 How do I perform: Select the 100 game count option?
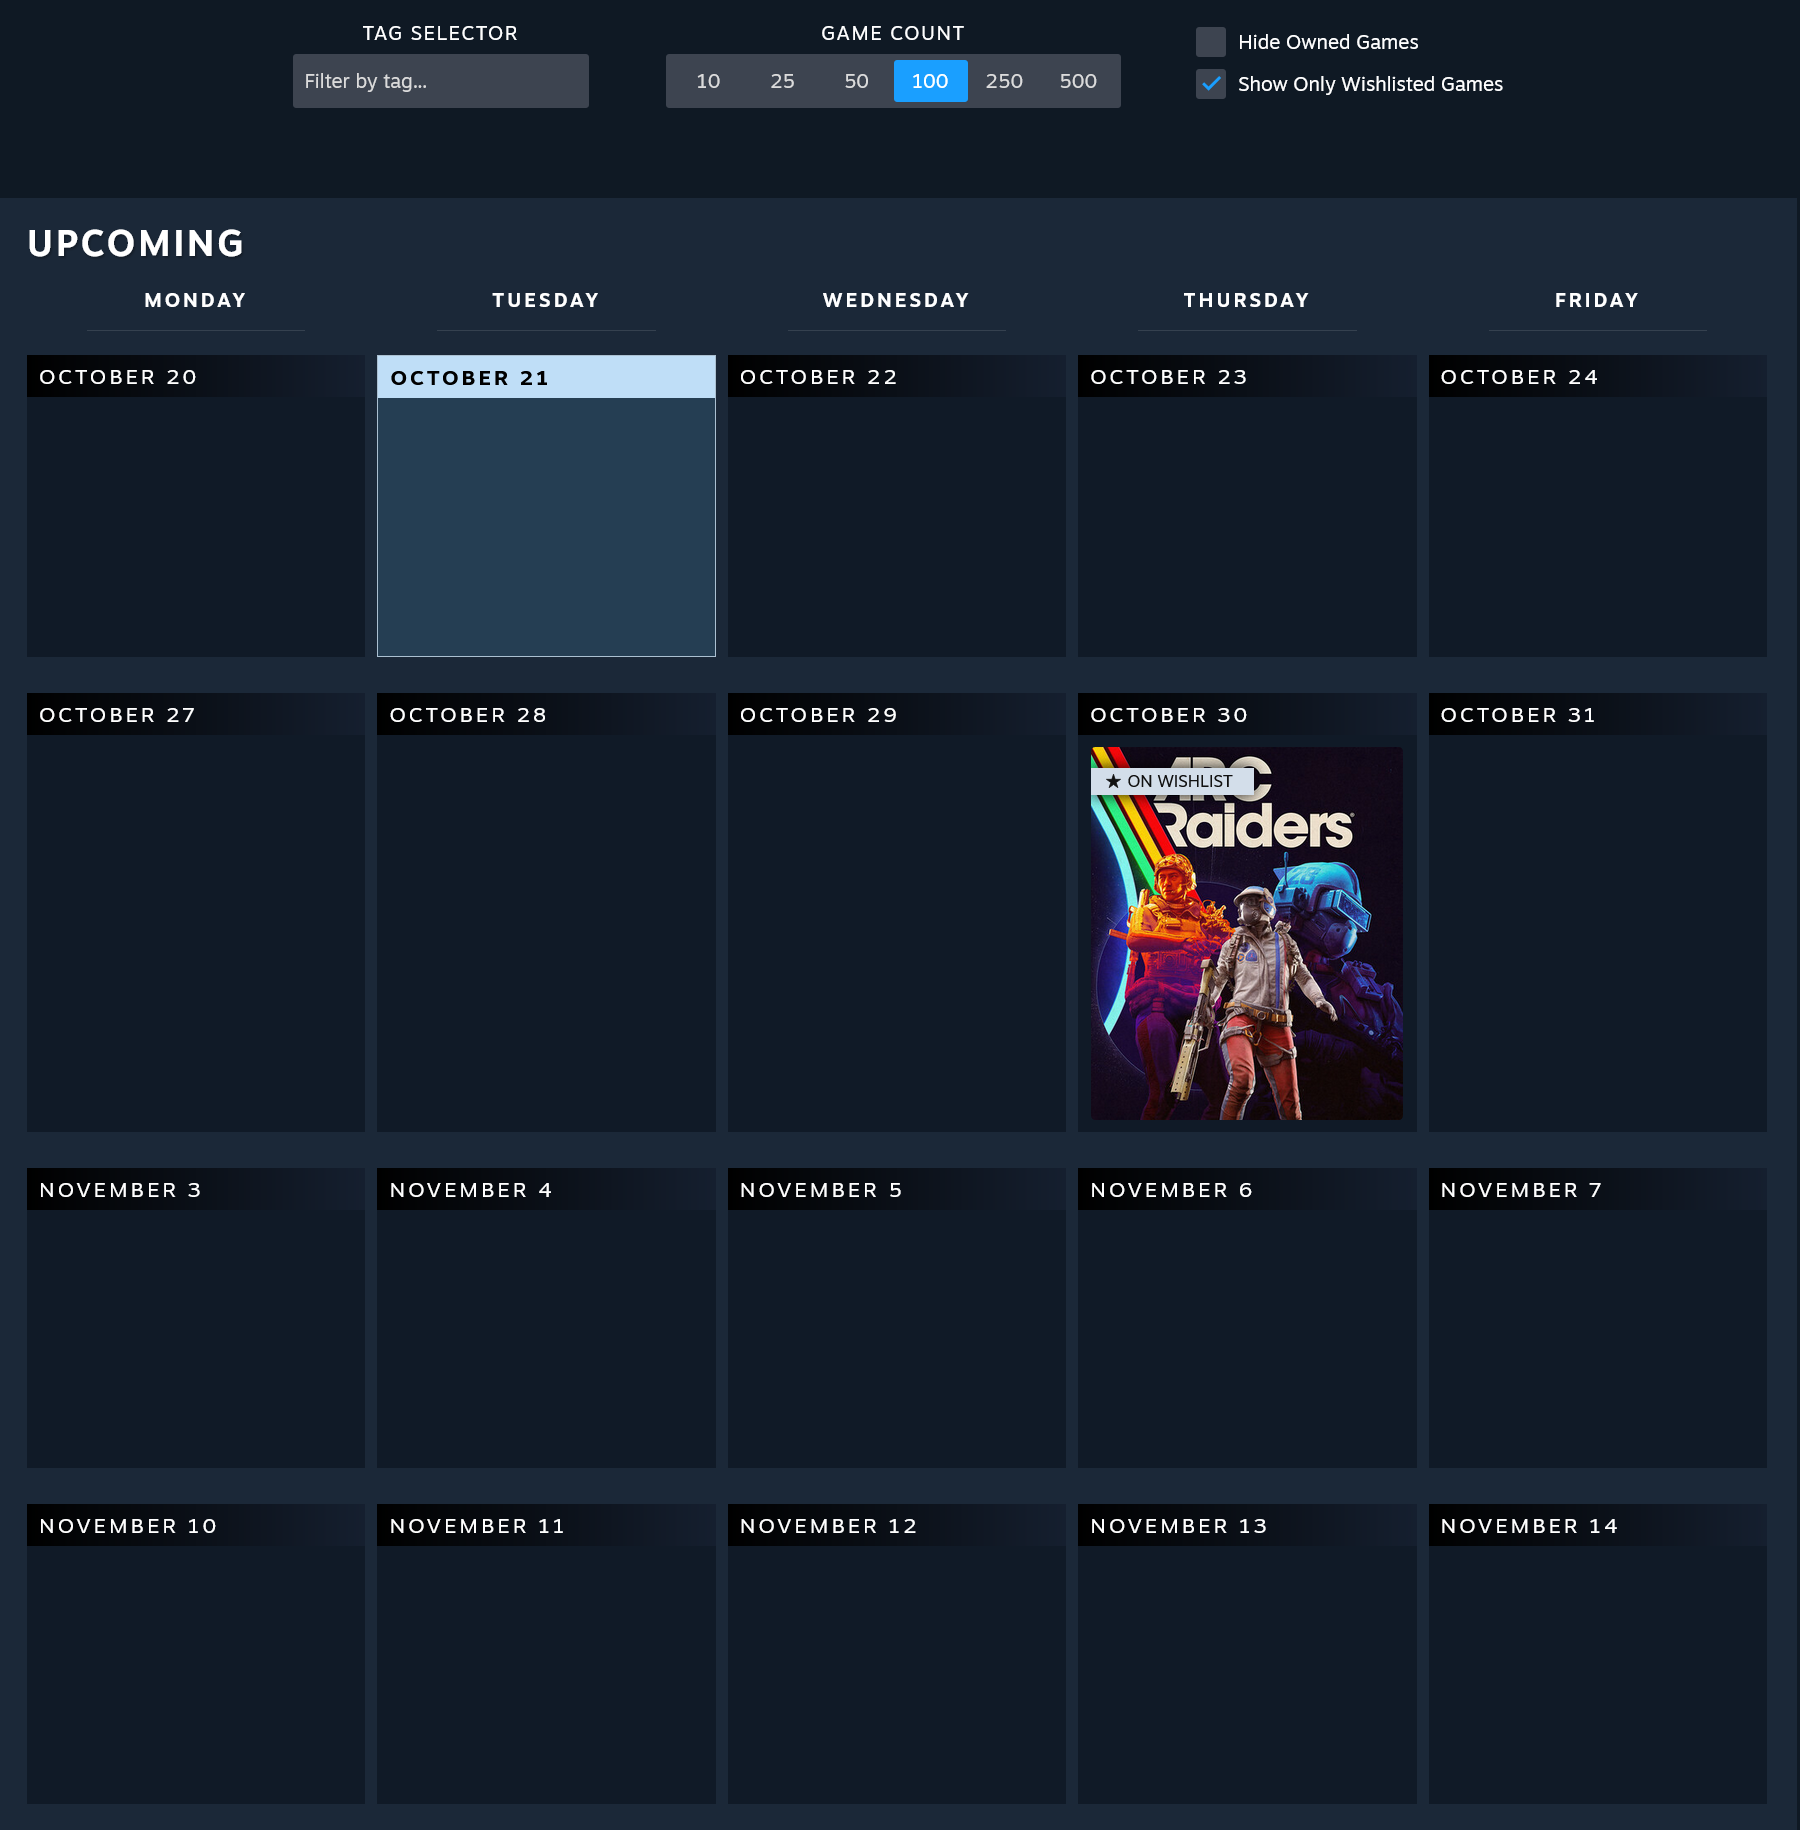[930, 81]
